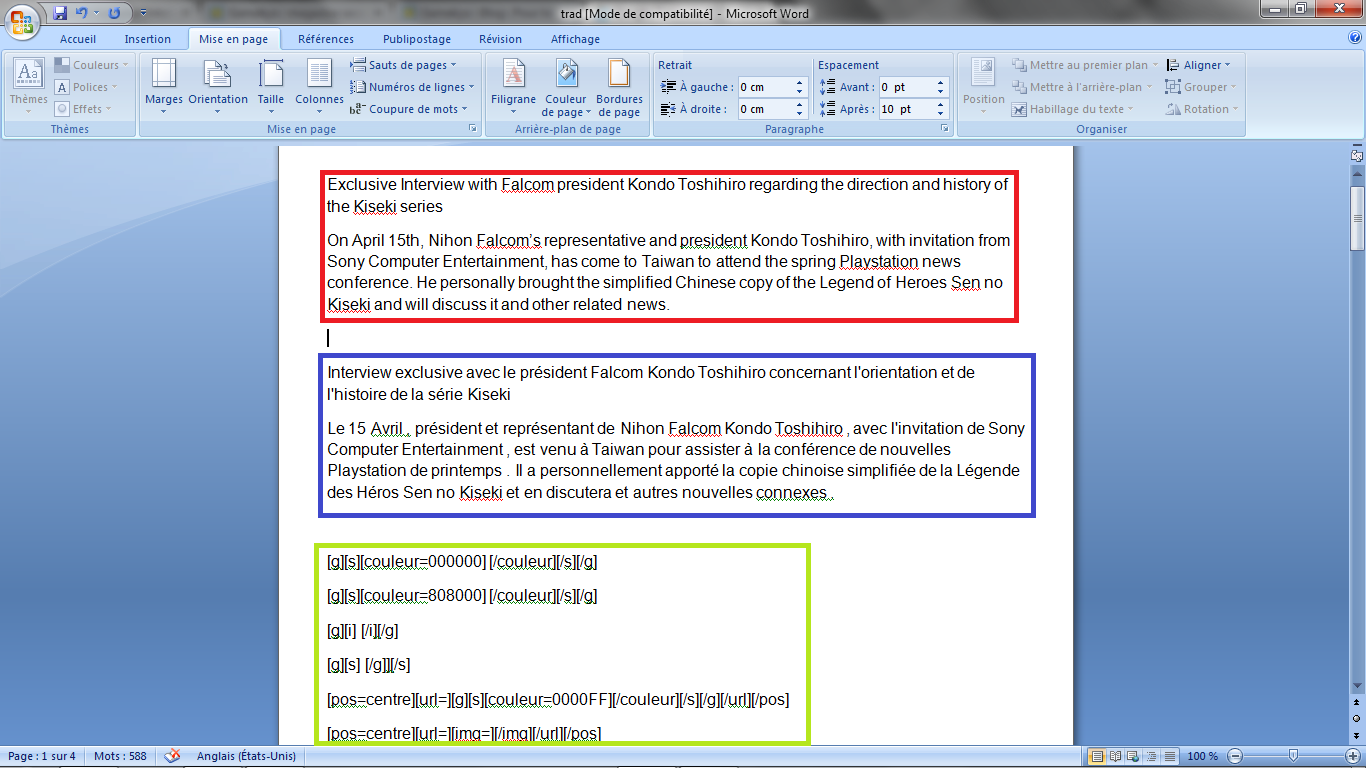Click the '[g][s] [/g]][/s]' line
The height and width of the screenshot is (768, 1366).
(x=369, y=665)
